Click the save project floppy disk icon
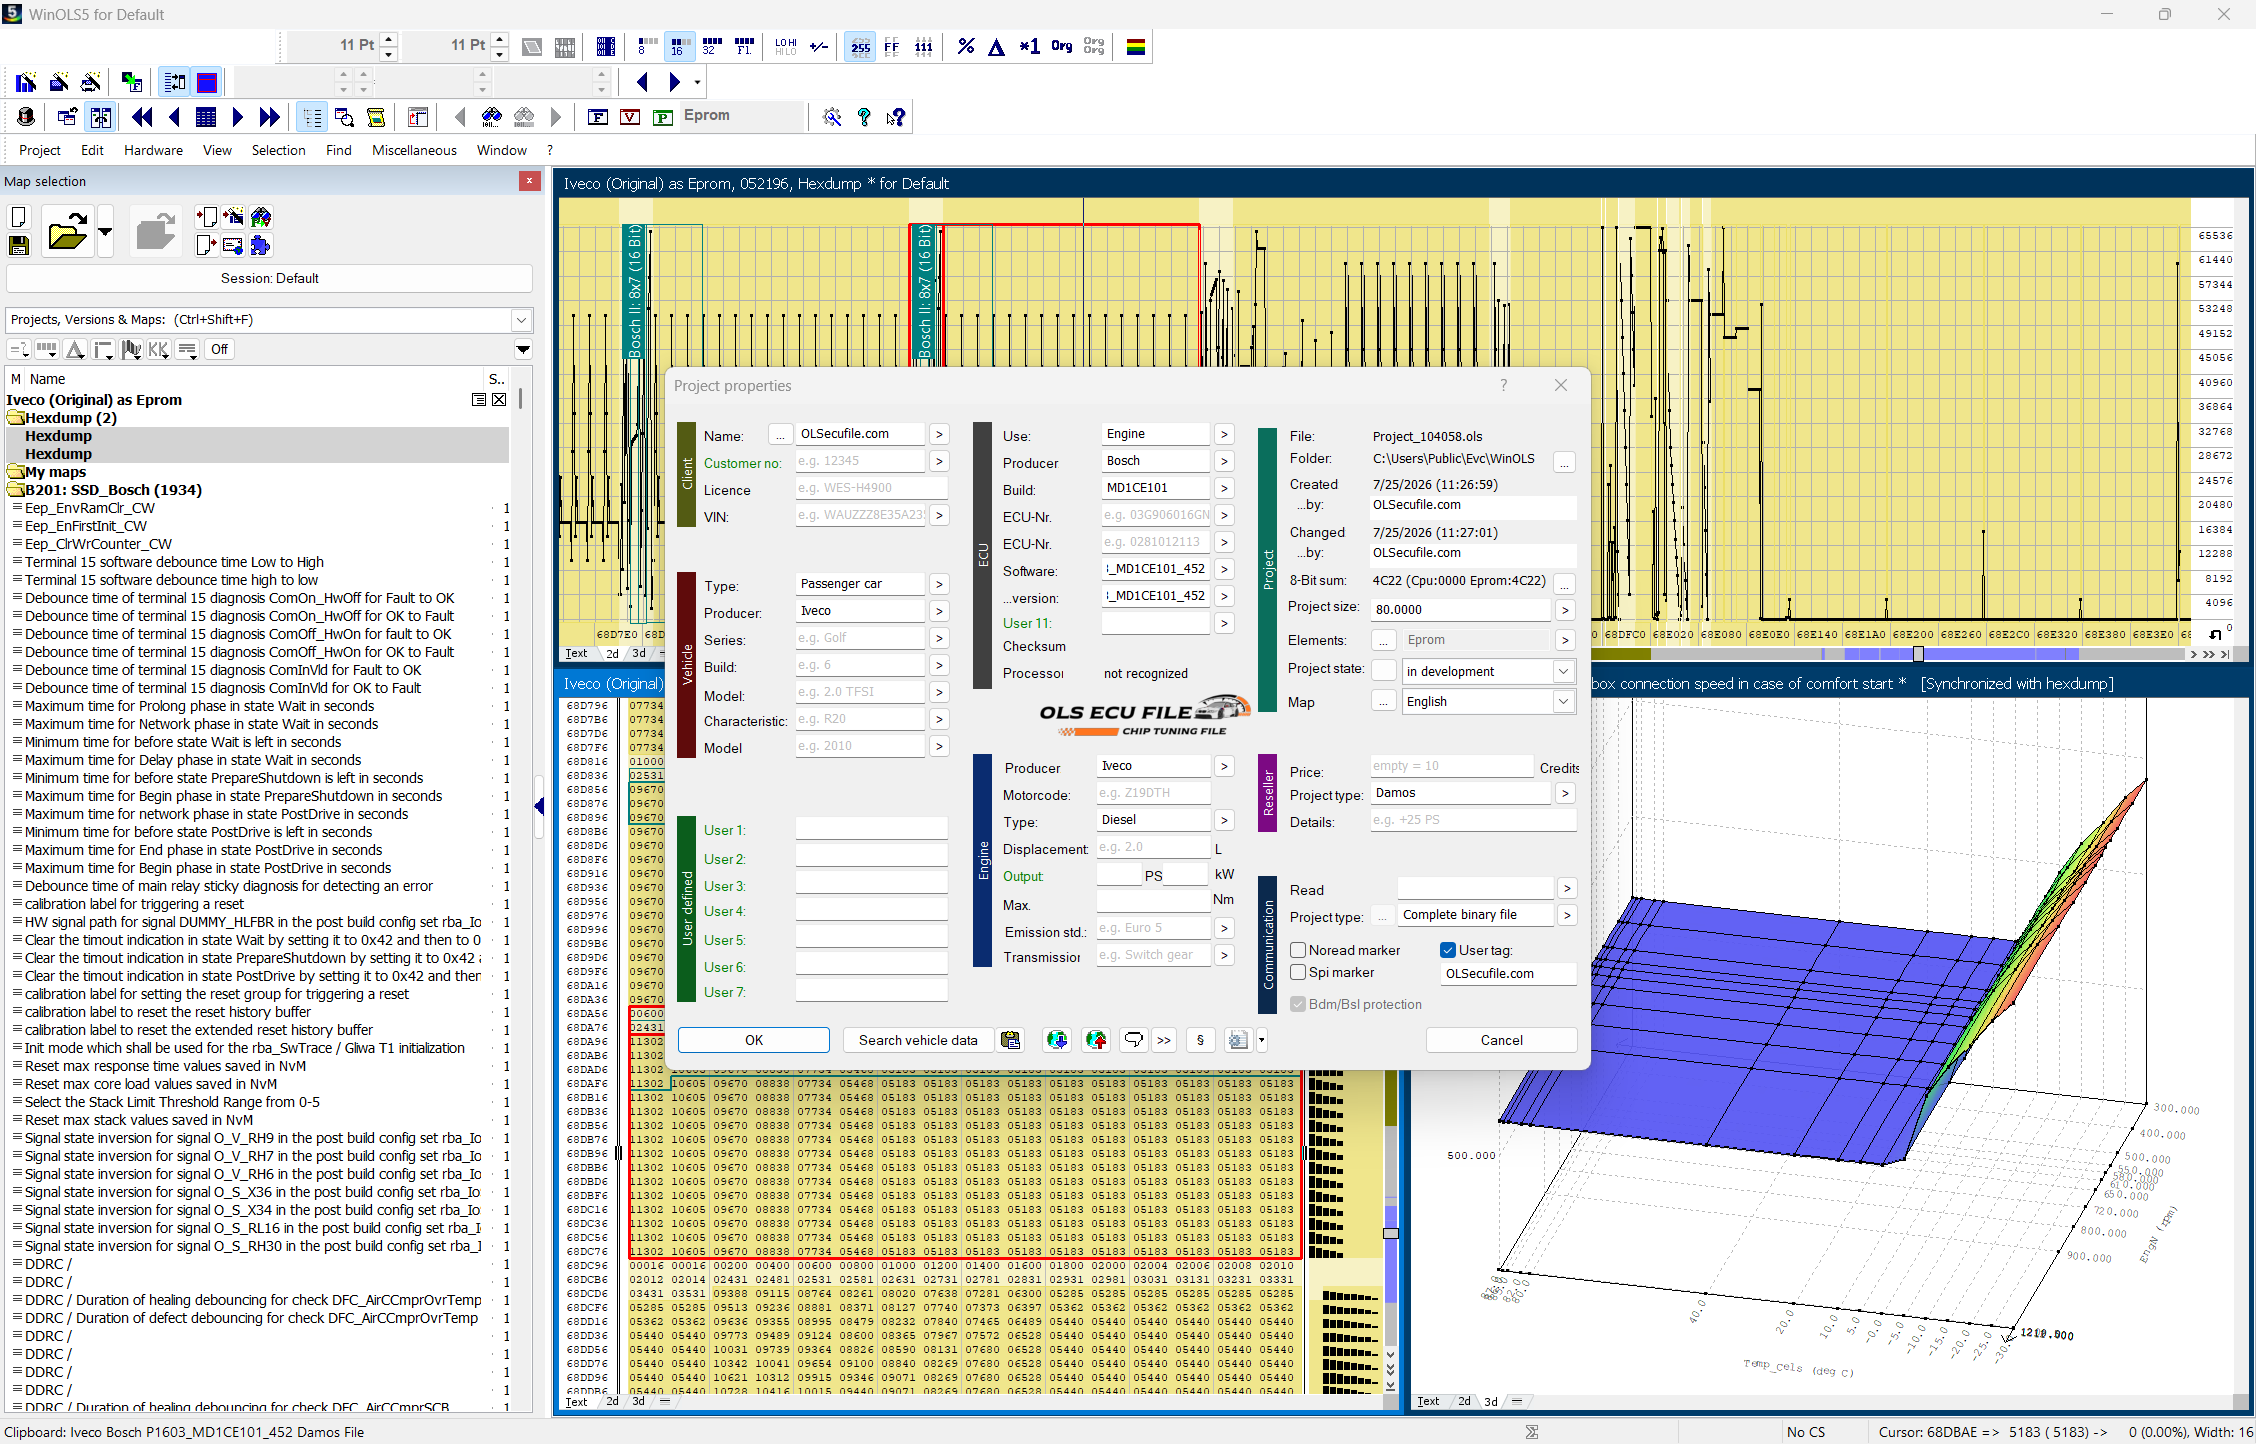Image resolution: width=2256 pixels, height=1444 pixels. tap(18, 245)
